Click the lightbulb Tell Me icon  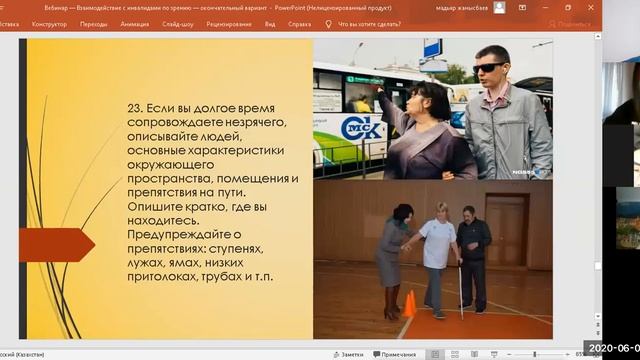click(x=329, y=24)
